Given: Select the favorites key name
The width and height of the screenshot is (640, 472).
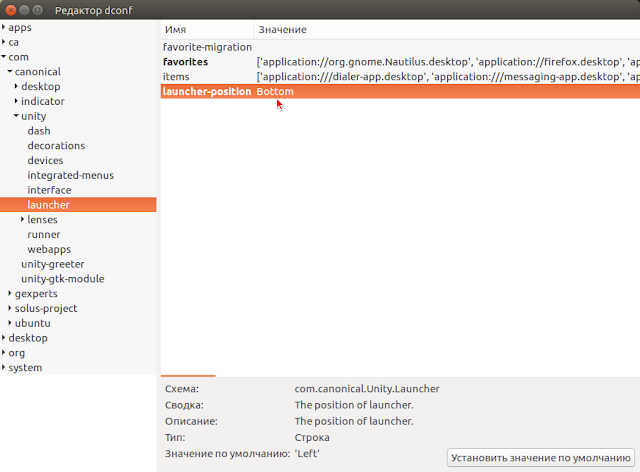Looking at the screenshot, I should 185,62.
